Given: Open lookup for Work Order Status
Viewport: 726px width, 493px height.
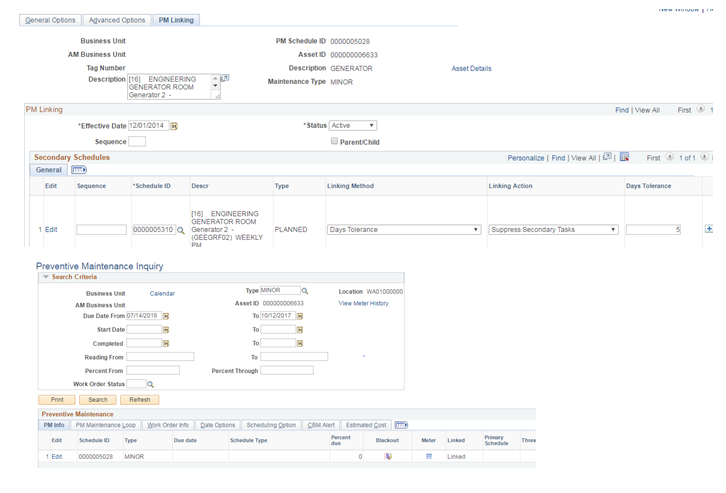Looking at the screenshot, I should [x=150, y=384].
